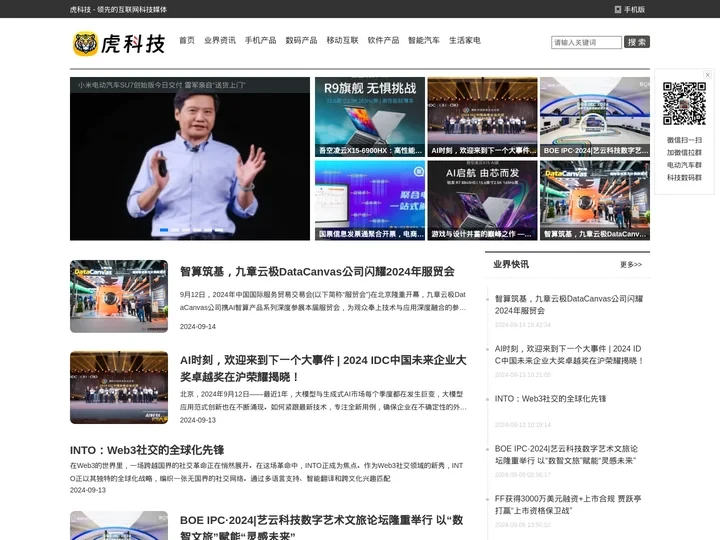Open the 智算筑基 DataCanvas banner thumbnail
This screenshot has height=540, width=720.
point(595,200)
